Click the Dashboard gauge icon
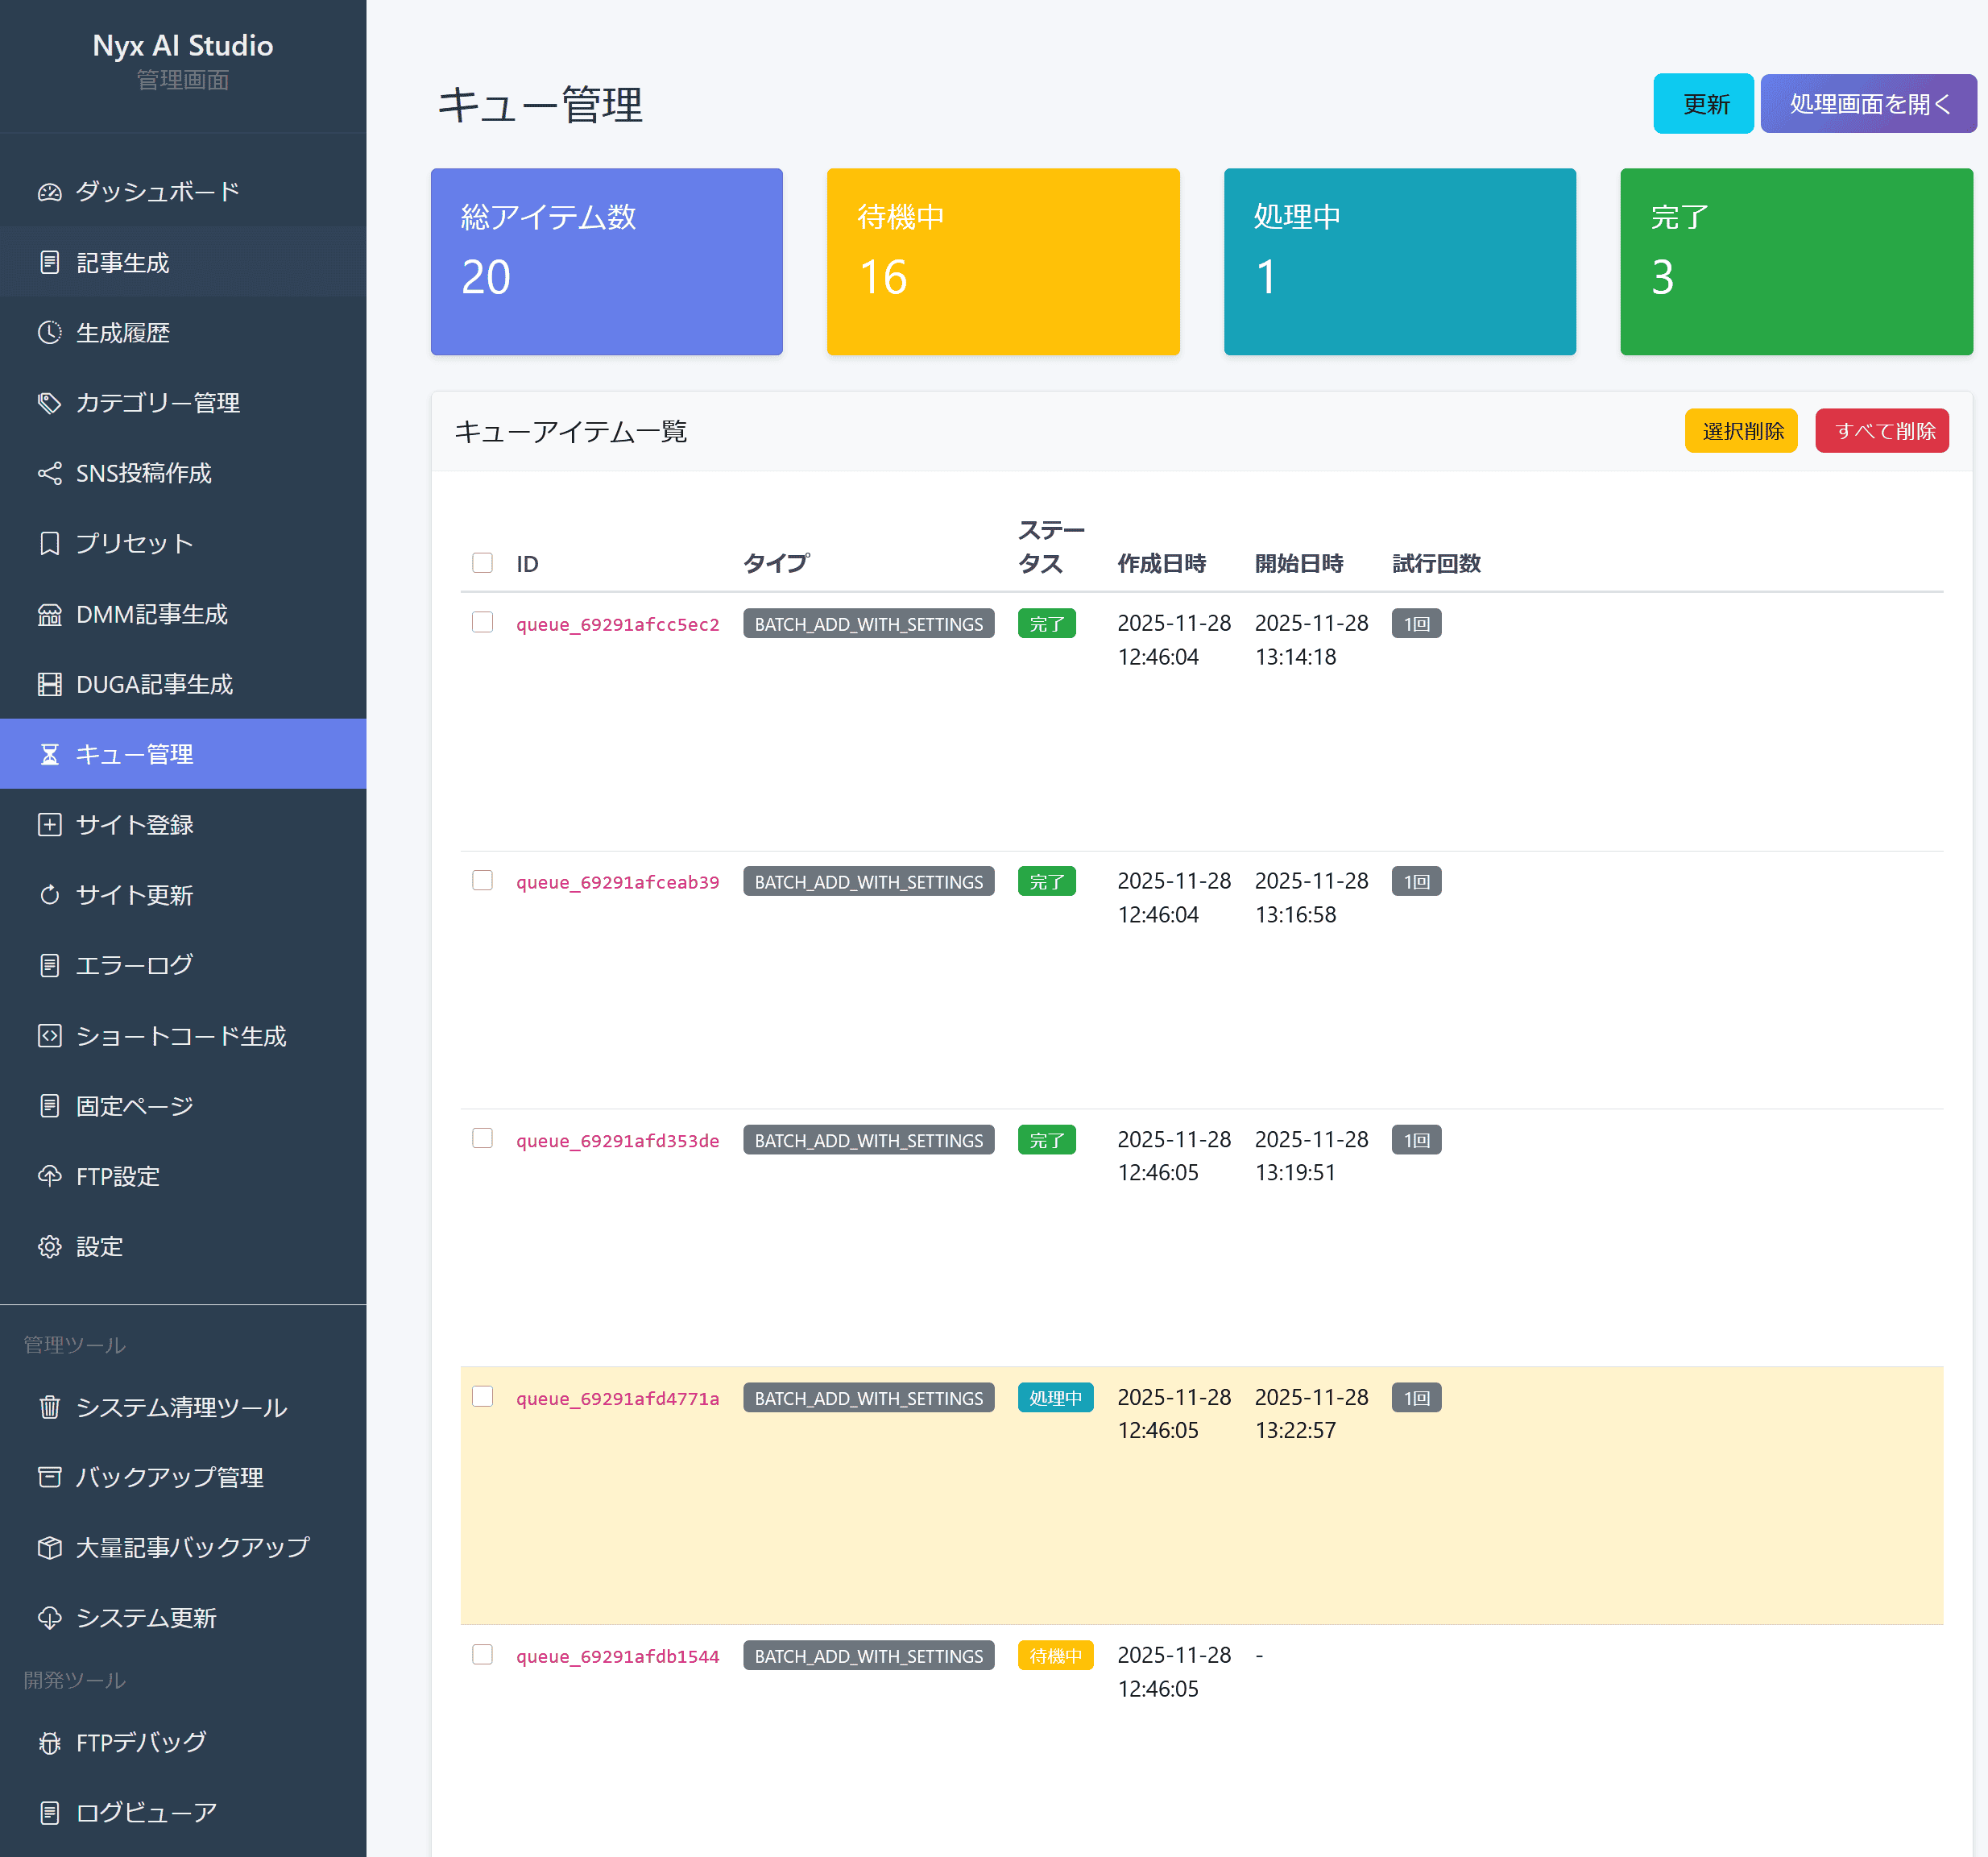 click(x=49, y=192)
